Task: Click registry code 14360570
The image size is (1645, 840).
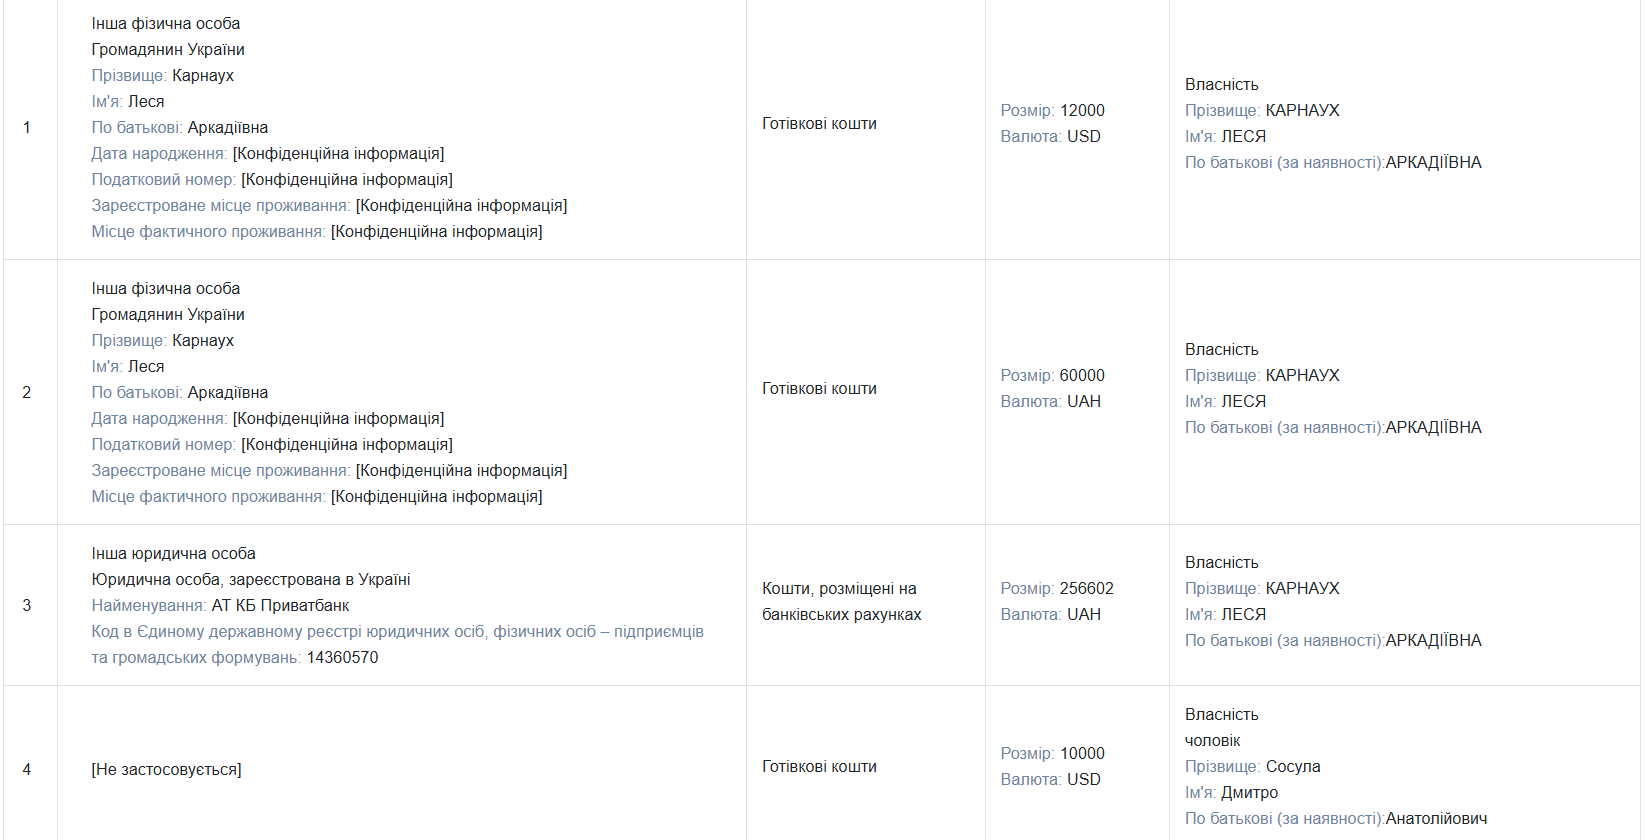Action: [x=342, y=657]
